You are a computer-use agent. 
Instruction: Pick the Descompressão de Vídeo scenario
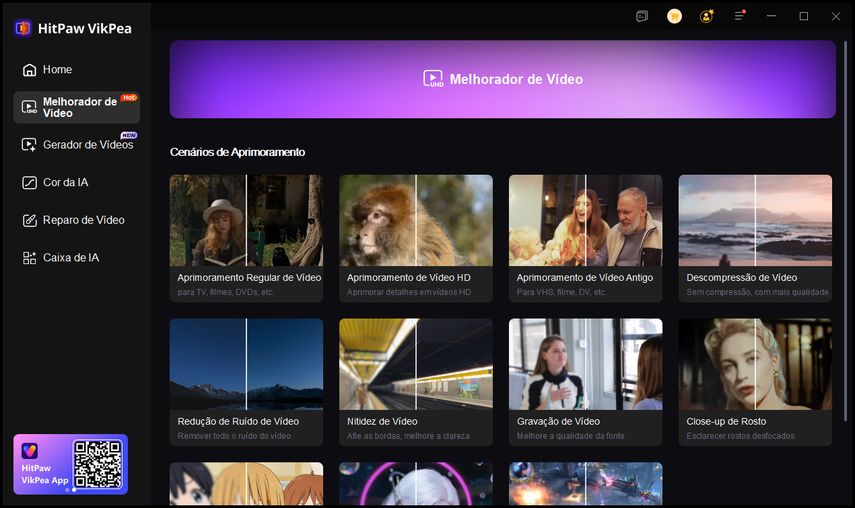coord(755,238)
